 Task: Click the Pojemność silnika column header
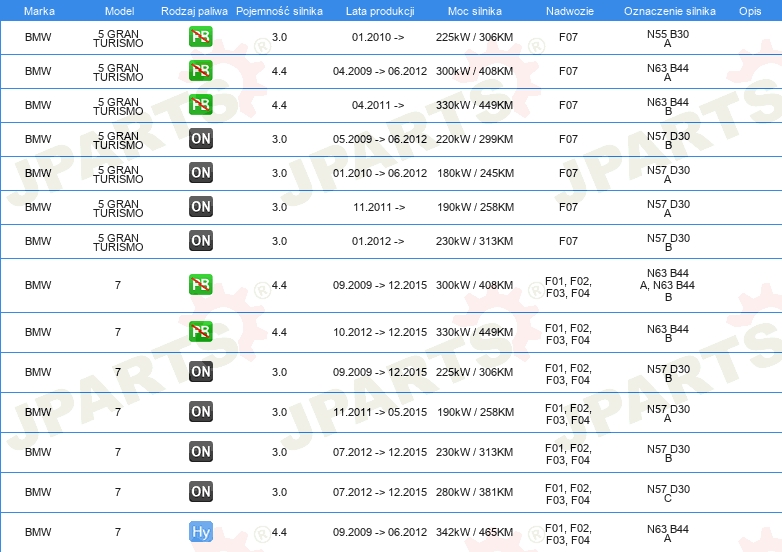tap(279, 11)
